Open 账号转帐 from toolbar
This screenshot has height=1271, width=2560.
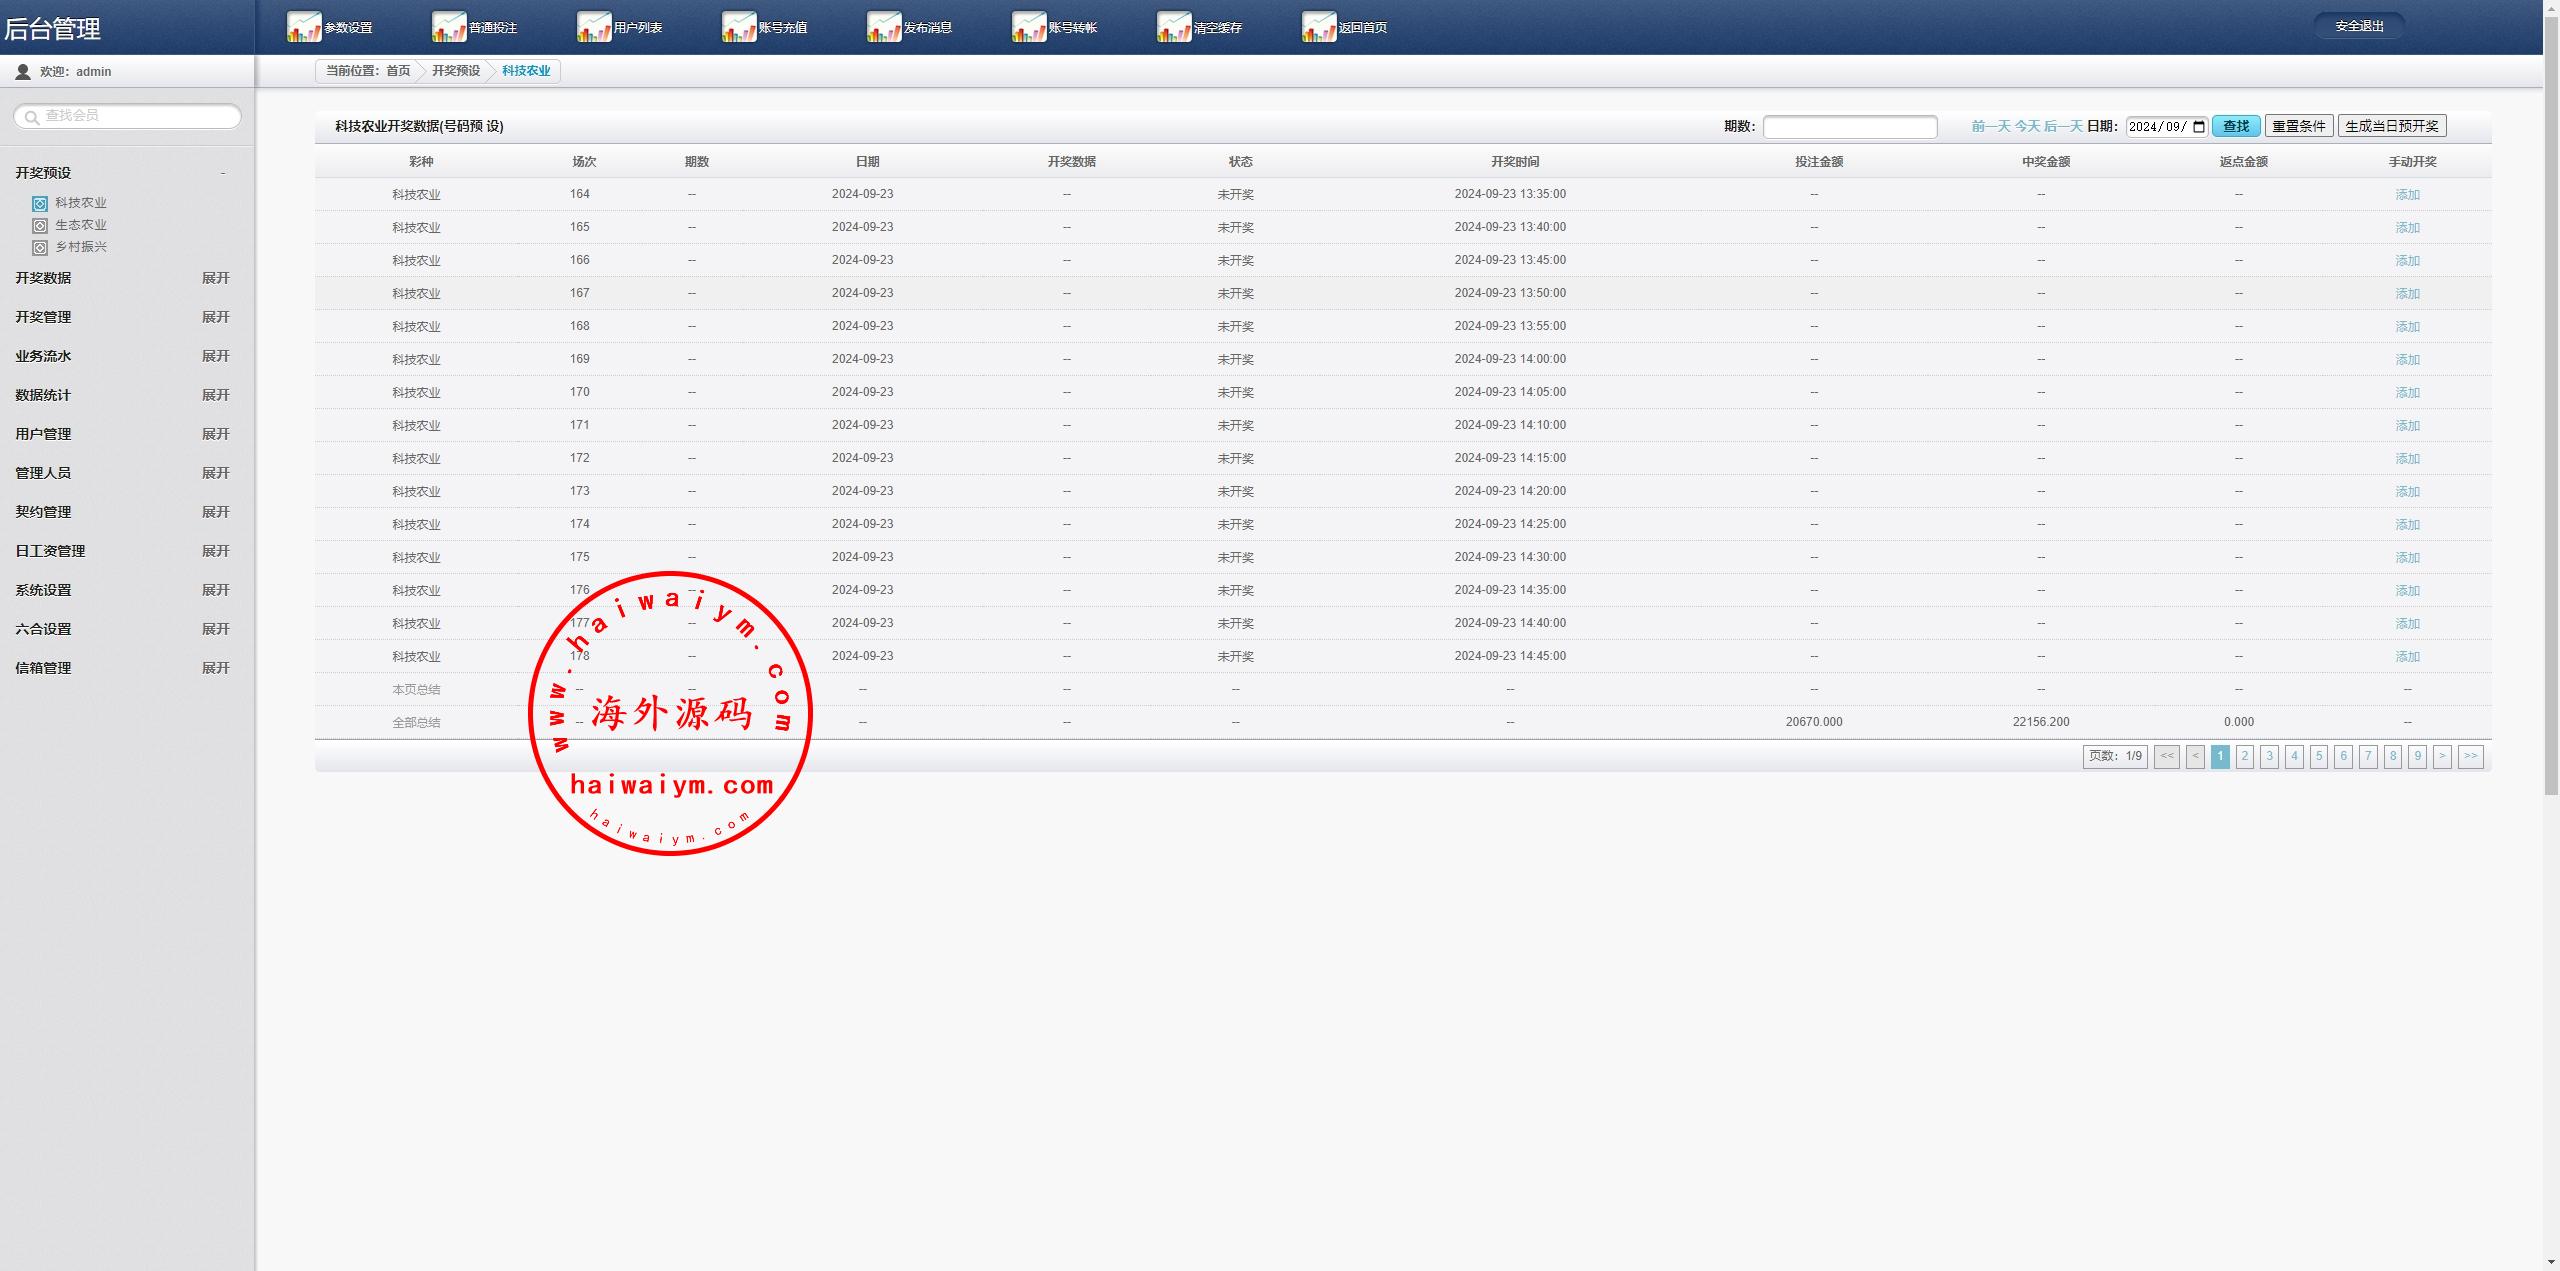click(x=1029, y=27)
